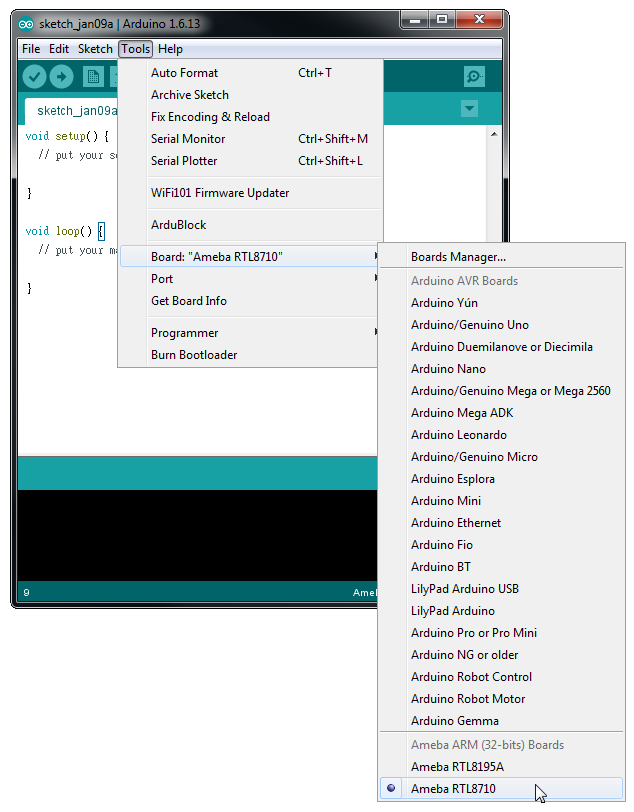This screenshot has width=634, height=812.
Task: Select Arduino Fio board
Action: (501, 545)
